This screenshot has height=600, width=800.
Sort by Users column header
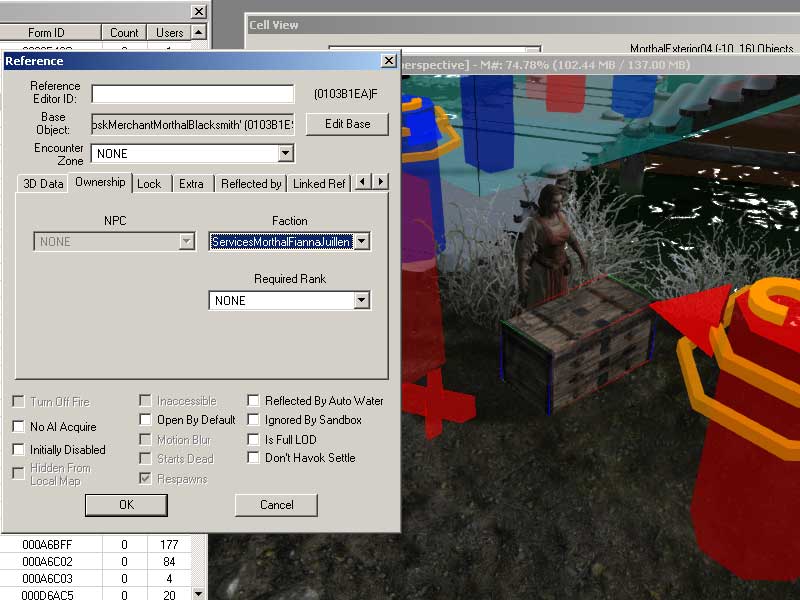point(169,33)
